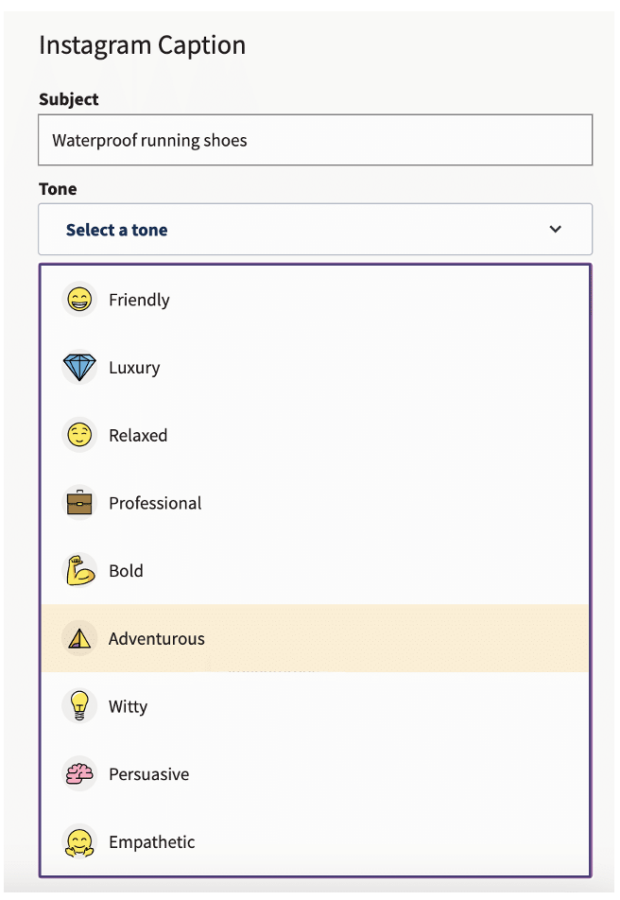Image resolution: width=620 pixels, height=900 pixels.
Task: Click the Subject field with Waterproof running shoes
Action: pyautogui.click(x=315, y=140)
